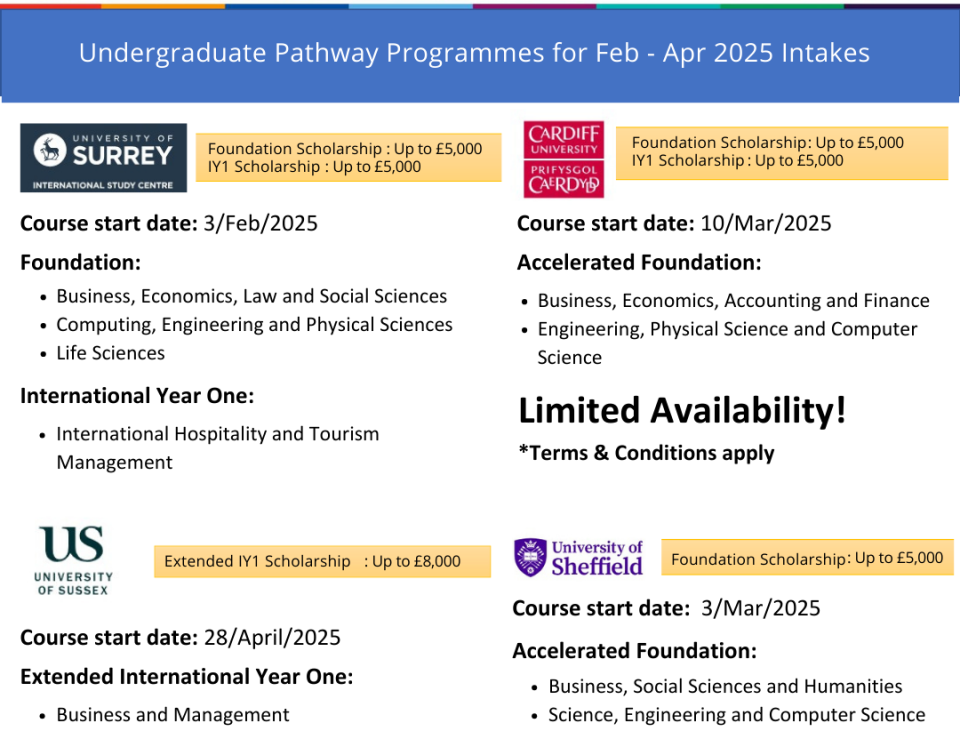Click the Business and Management course item
This screenshot has width=960, height=745.
172,715
